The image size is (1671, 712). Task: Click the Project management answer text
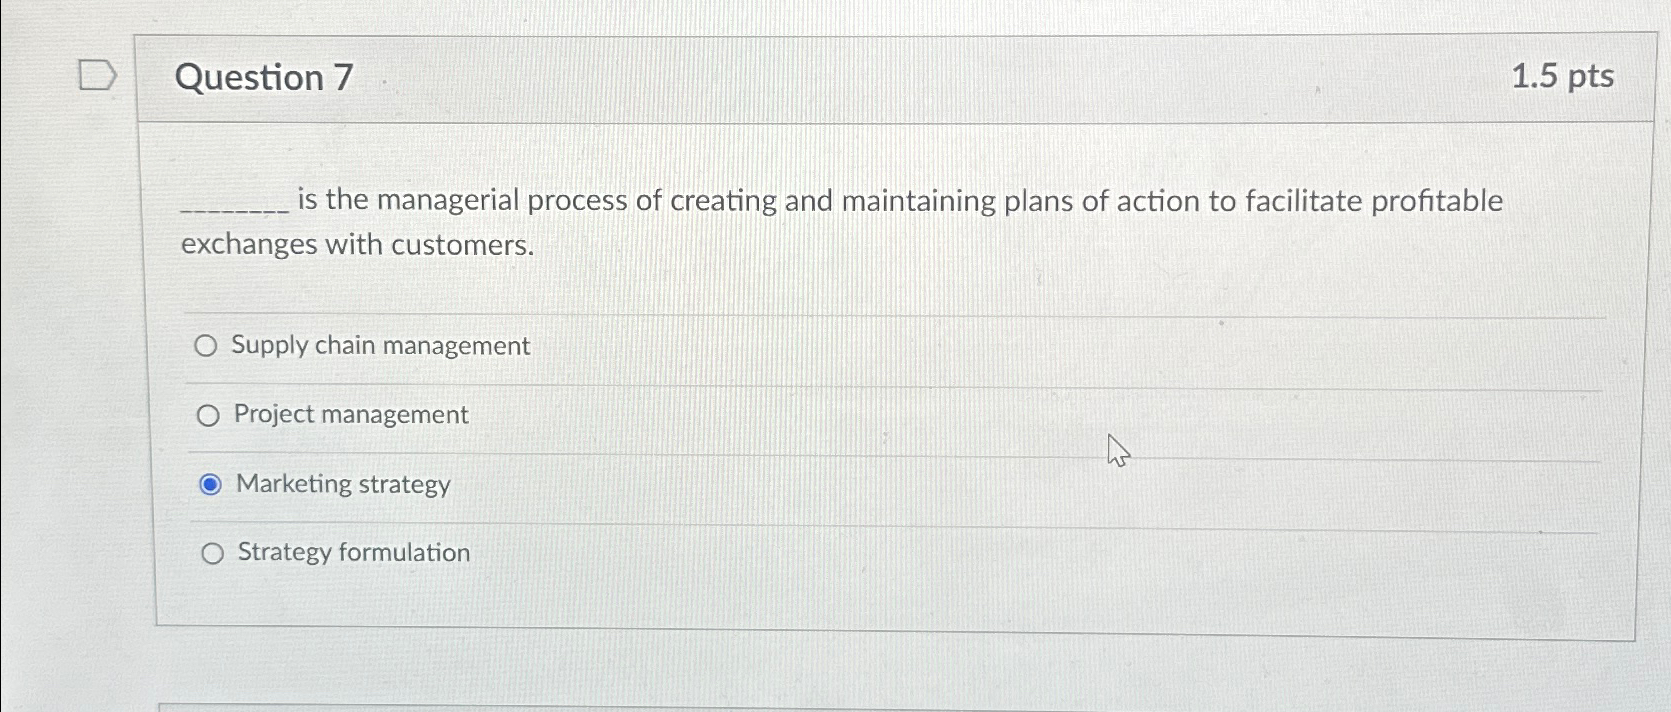click(x=348, y=415)
